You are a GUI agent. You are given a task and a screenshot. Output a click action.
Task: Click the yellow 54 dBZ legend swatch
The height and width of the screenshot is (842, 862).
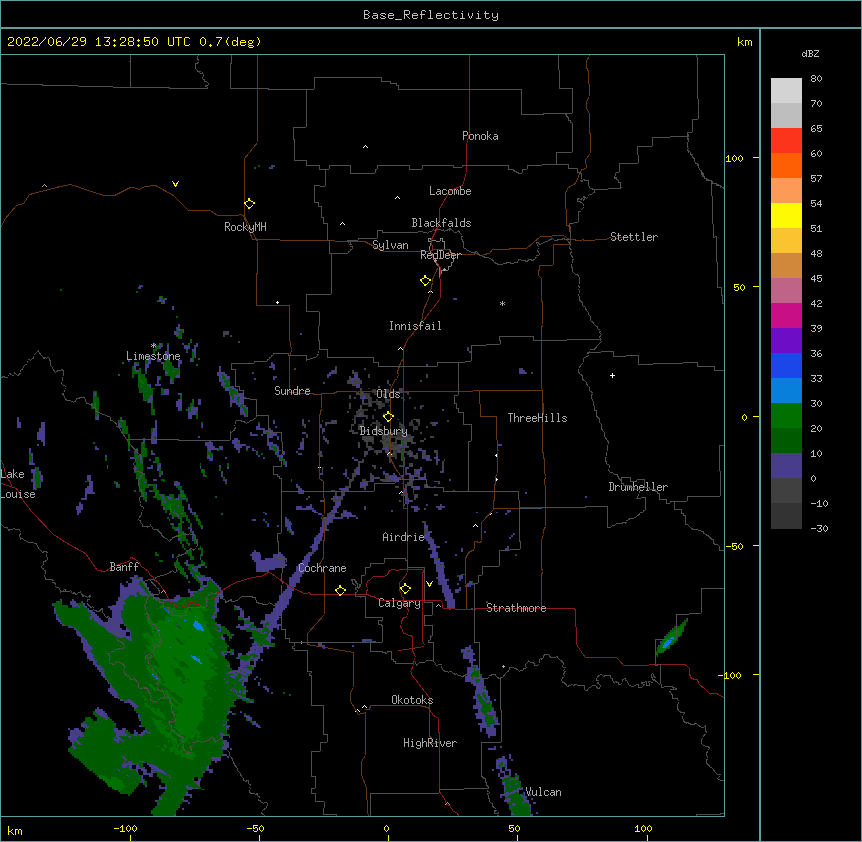click(x=786, y=216)
